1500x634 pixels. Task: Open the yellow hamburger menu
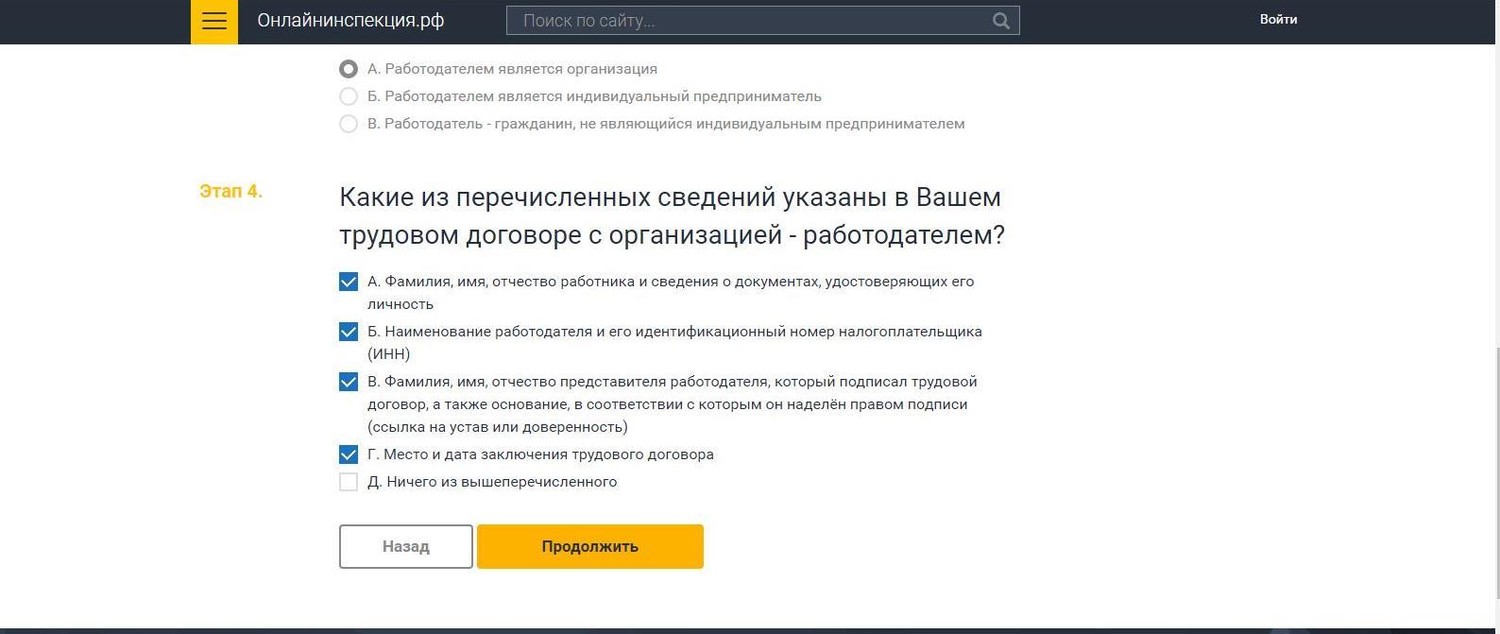(214, 21)
